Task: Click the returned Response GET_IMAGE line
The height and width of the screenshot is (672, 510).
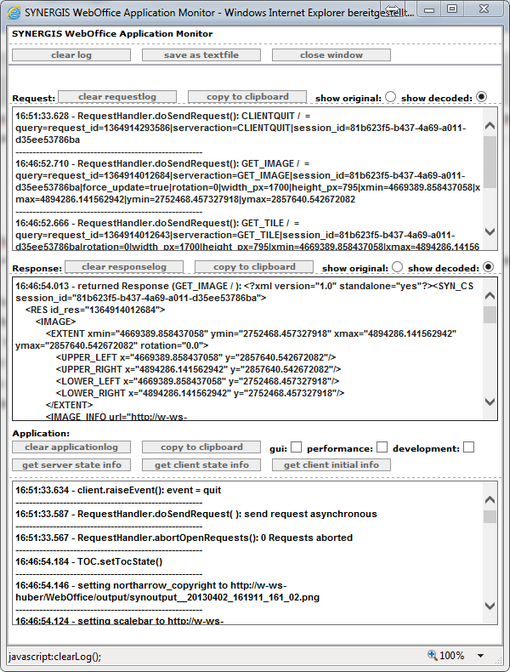Action: (244, 286)
